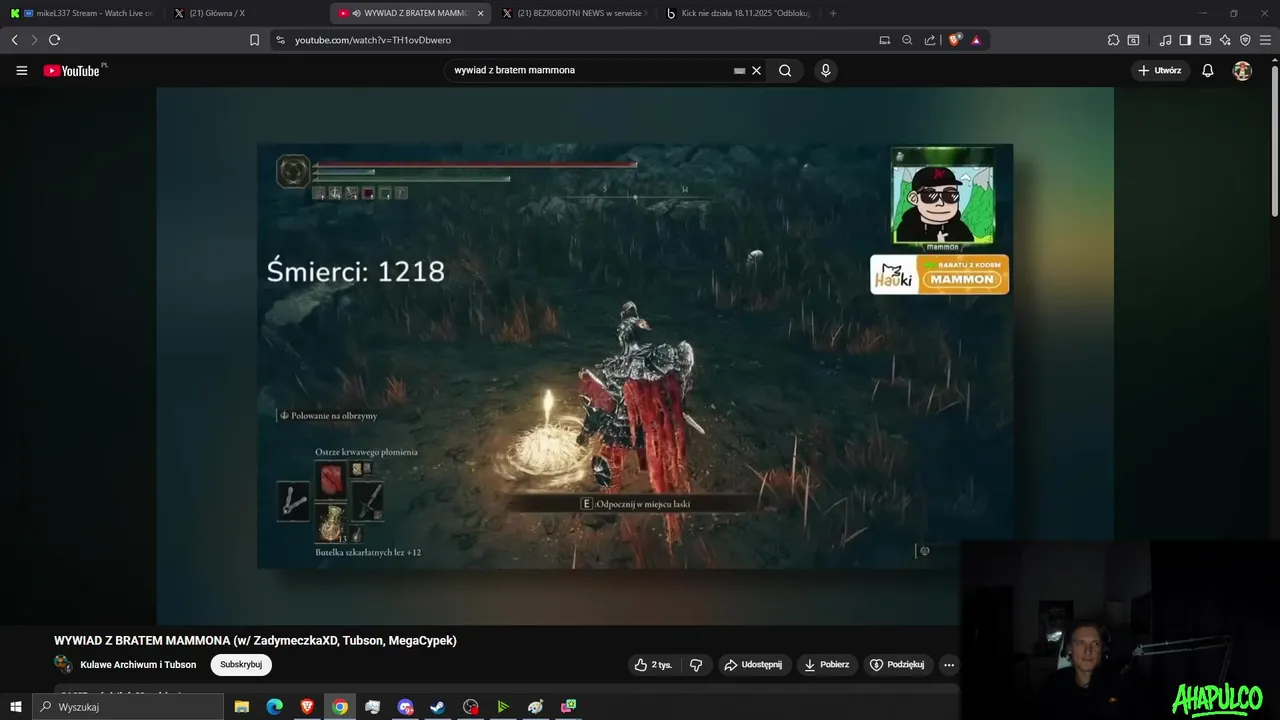
Task: Open picture-in-picture icon in address bar
Action: pos(884,40)
